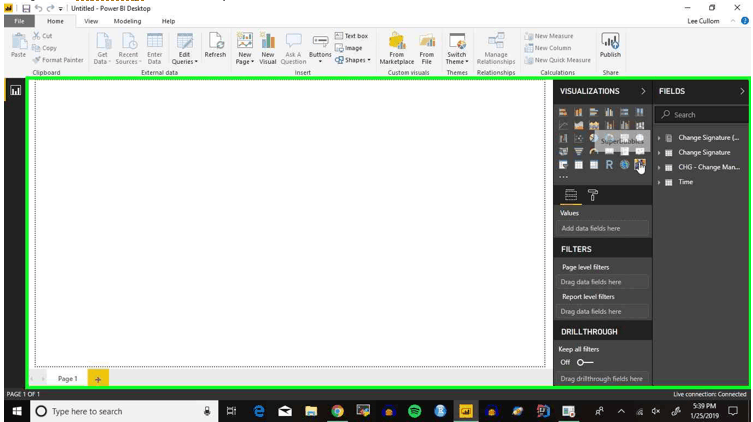Click the New Visual button
Viewport: 753px width, 422px height.
coord(267,48)
